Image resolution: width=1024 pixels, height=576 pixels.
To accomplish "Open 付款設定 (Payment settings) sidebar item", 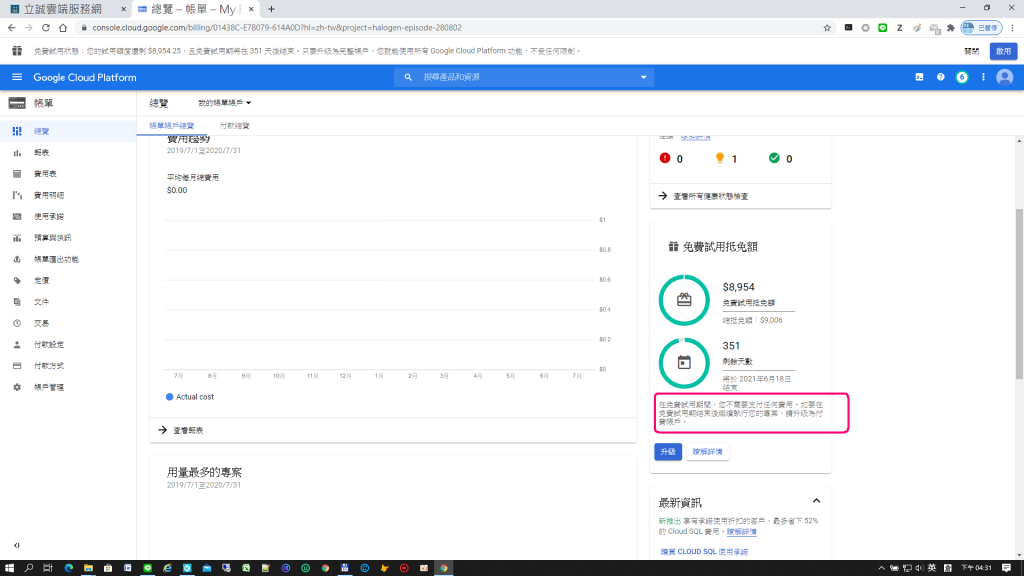I will pyautogui.click(x=68, y=344).
